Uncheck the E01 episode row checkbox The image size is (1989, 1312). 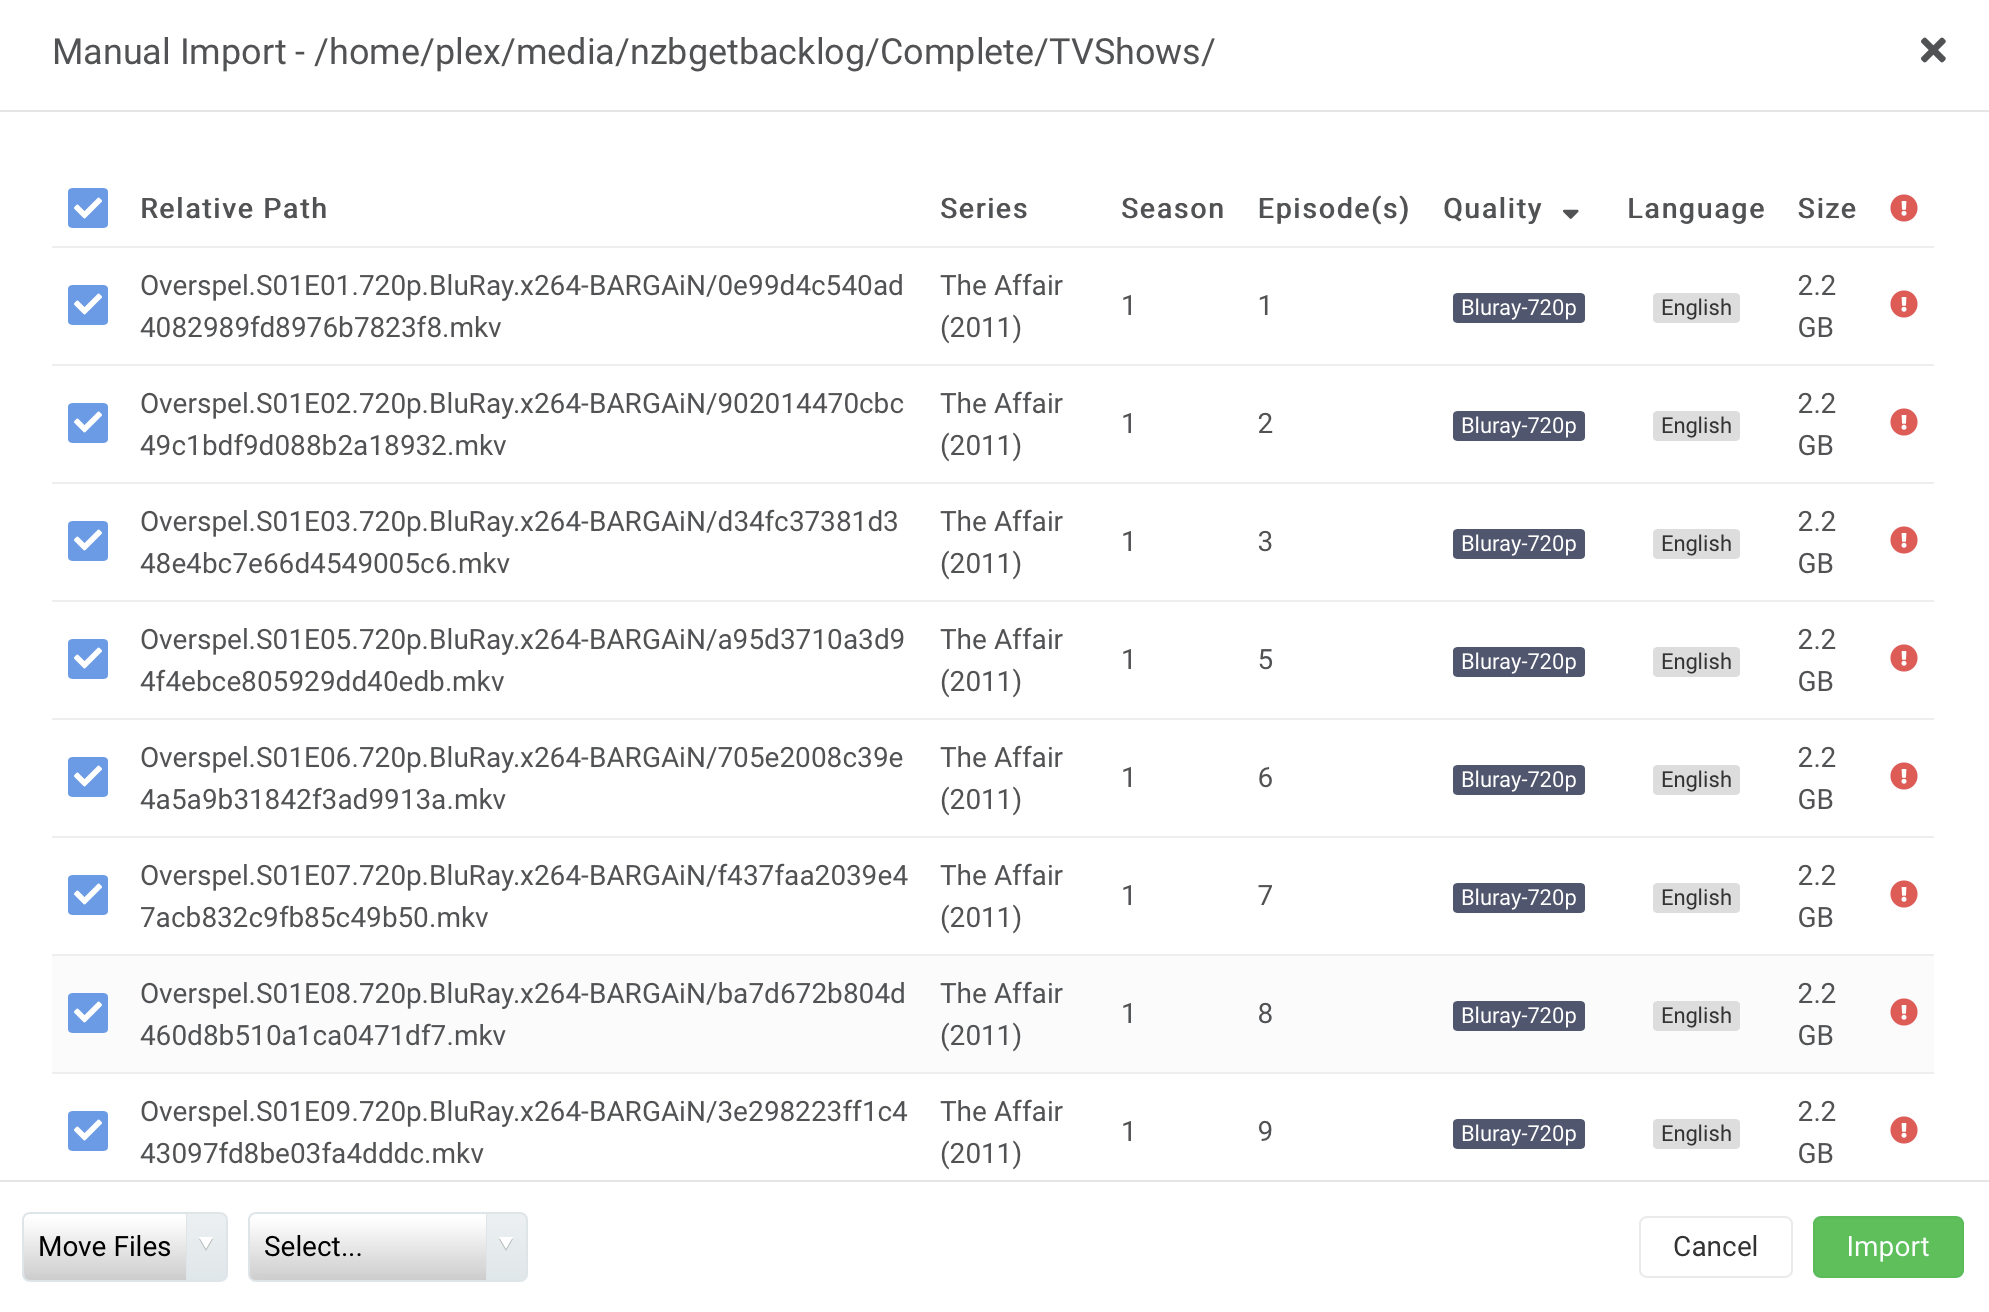click(87, 306)
